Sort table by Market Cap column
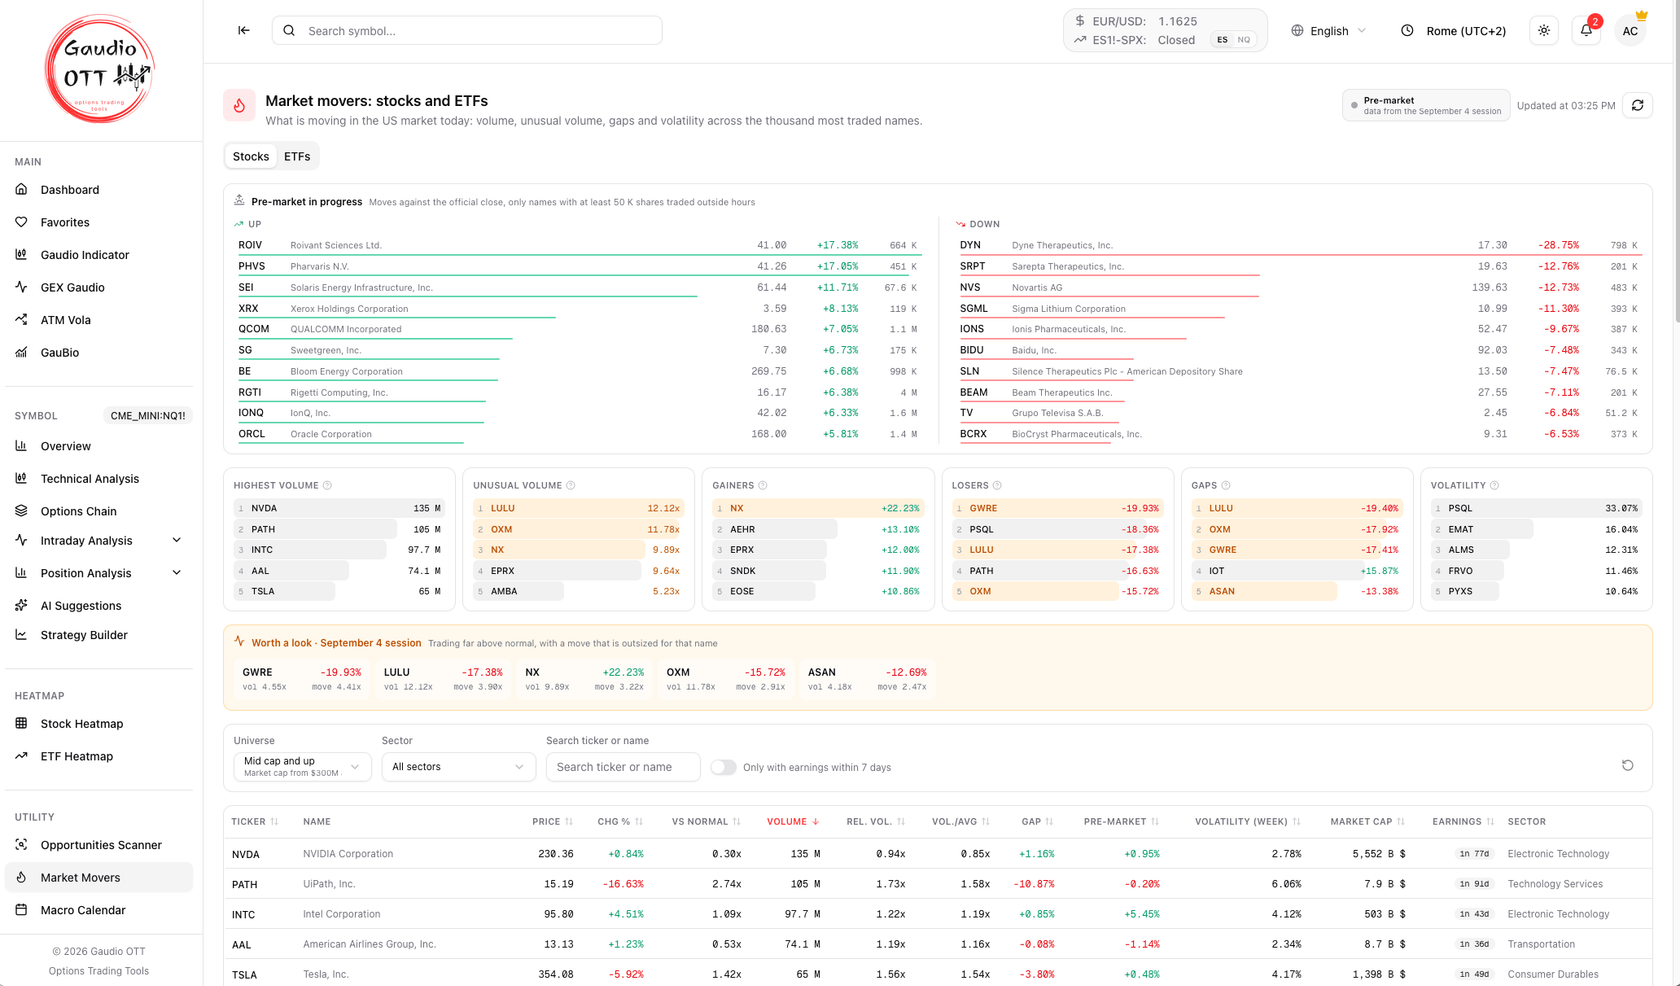Image resolution: width=1680 pixels, height=986 pixels. [x=1368, y=822]
